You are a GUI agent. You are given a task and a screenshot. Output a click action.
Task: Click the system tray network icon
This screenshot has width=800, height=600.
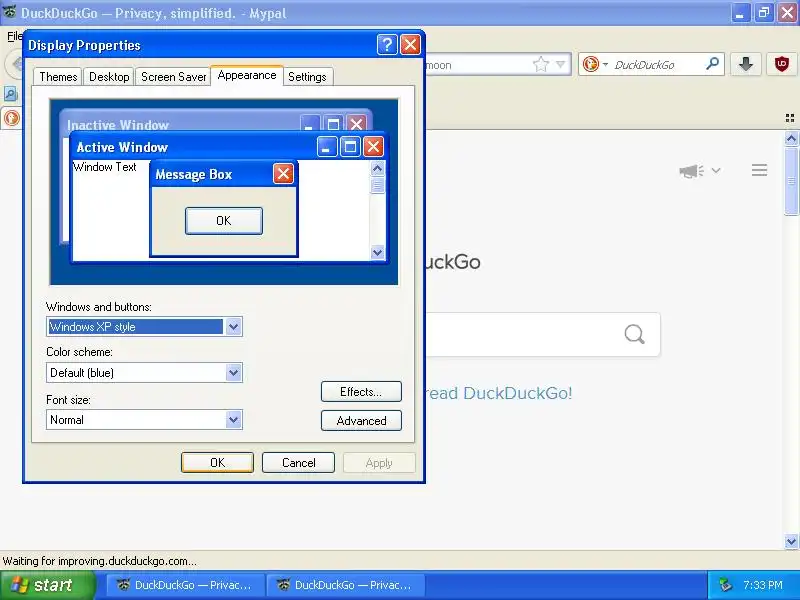coord(725,585)
